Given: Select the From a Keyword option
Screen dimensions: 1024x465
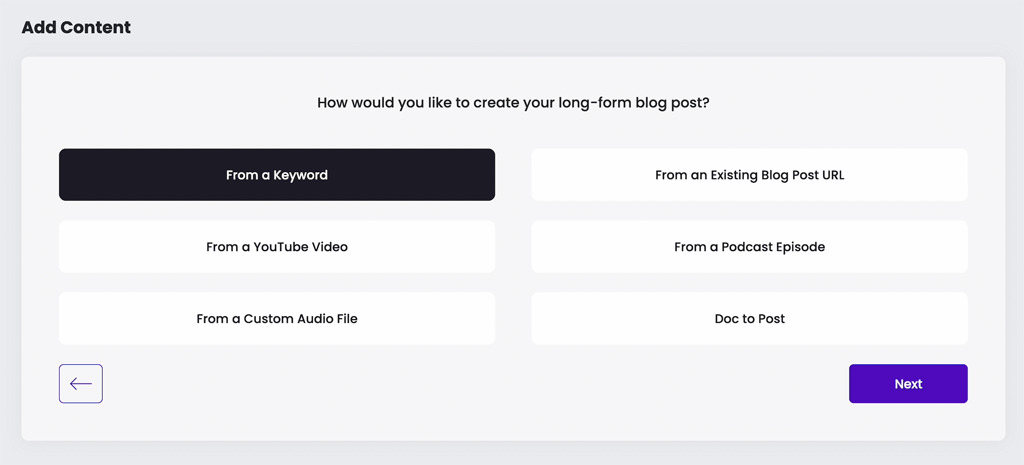Looking at the screenshot, I should tap(277, 174).
